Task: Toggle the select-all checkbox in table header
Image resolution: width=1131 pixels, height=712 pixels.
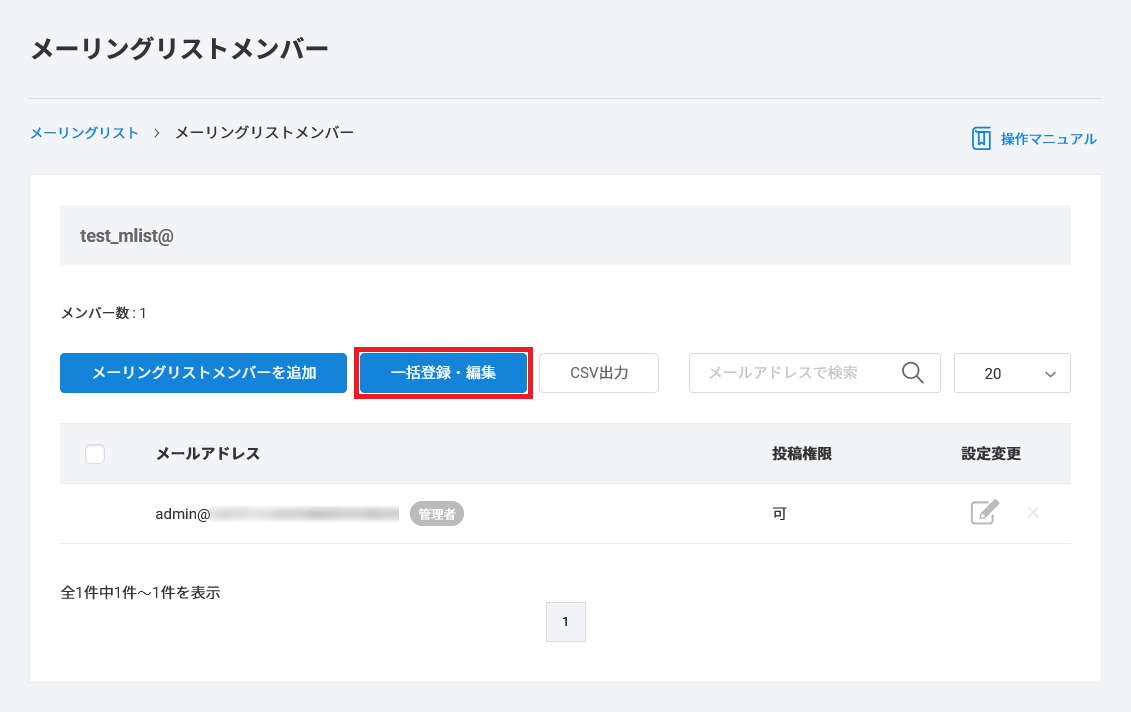Action: (x=95, y=454)
